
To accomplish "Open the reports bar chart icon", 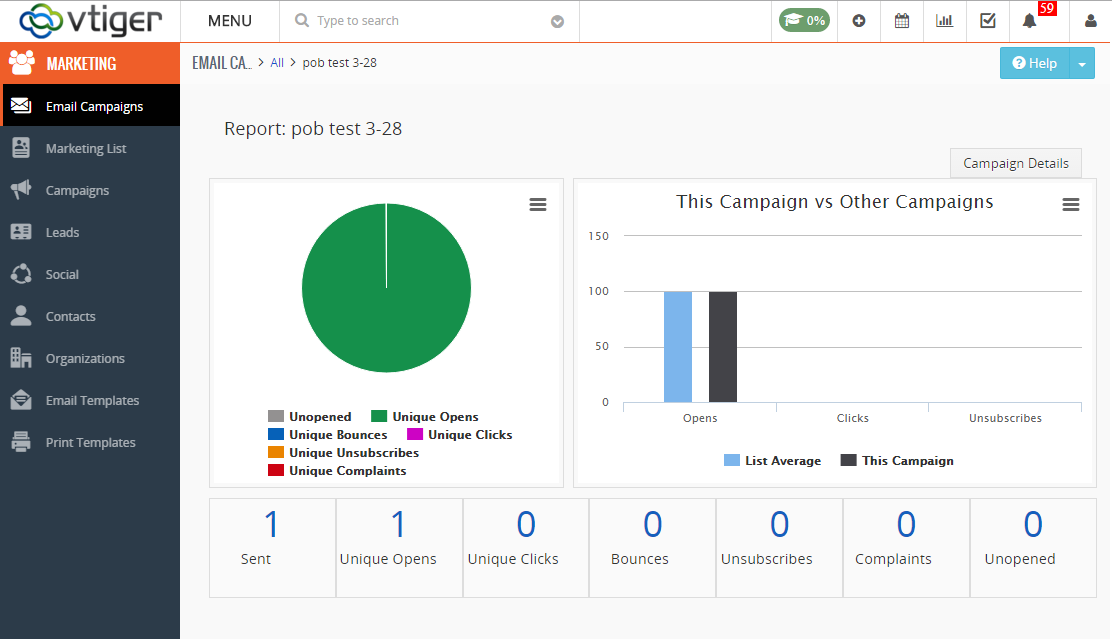I will 945,21.
